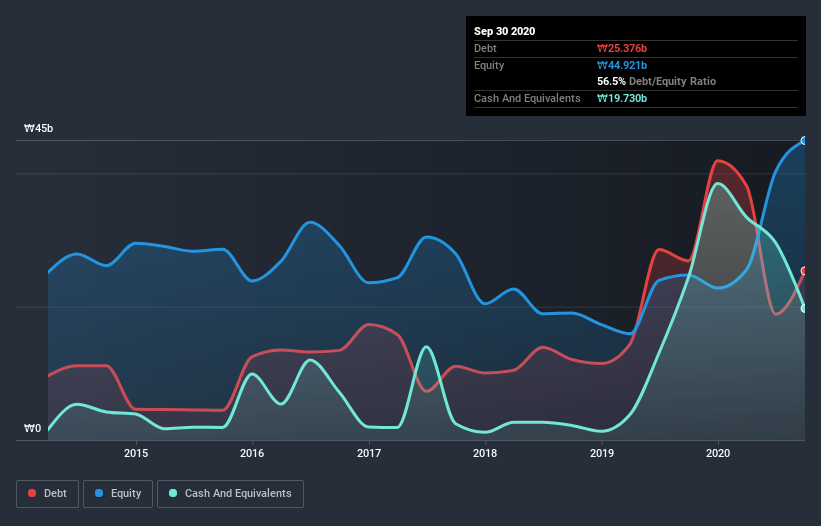The height and width of the screenshot is (526, 821).
Task: Click the 2017 x-axis label
Action: [x=369, y=453]
